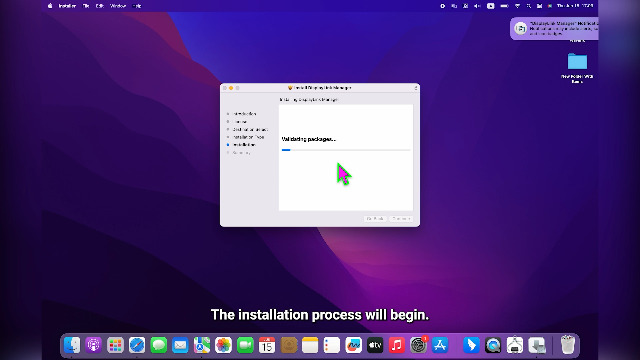Click the volume icon in menu bar
640x360 pixels.
tap(477, 6)
